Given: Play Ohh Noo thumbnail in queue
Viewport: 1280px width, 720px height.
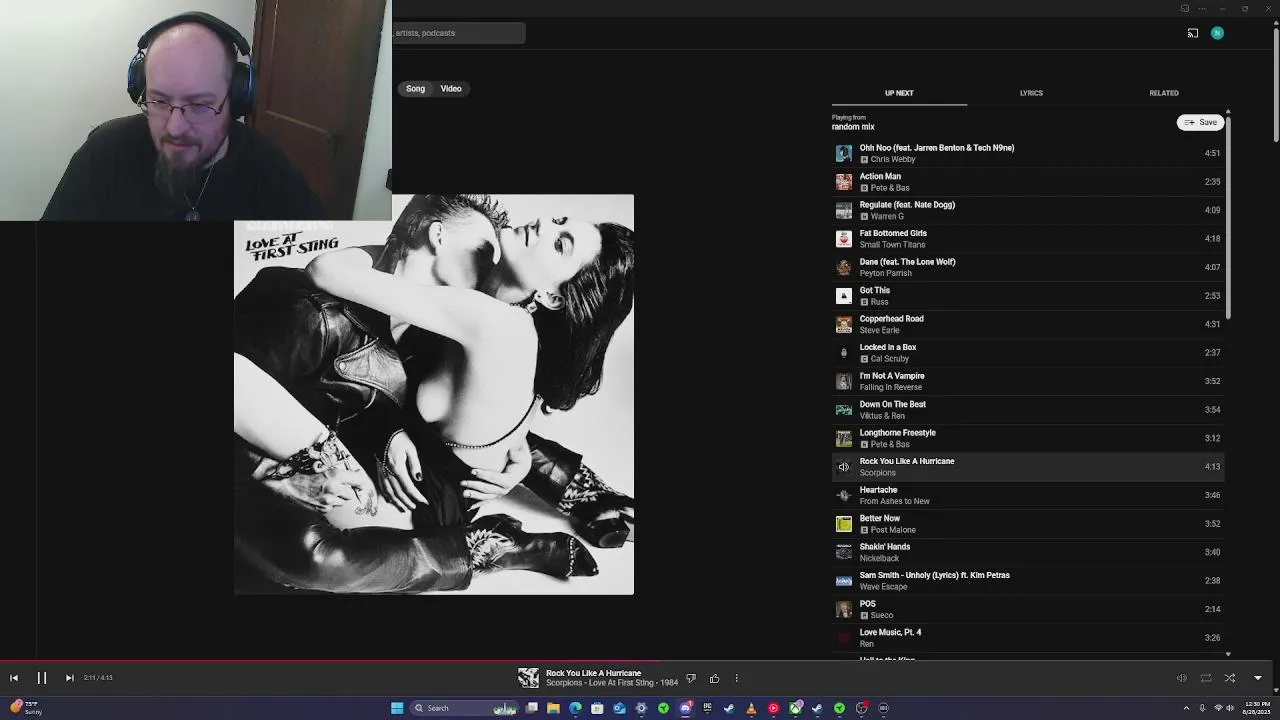Looking at the screenshot, I should click(844, 153).
